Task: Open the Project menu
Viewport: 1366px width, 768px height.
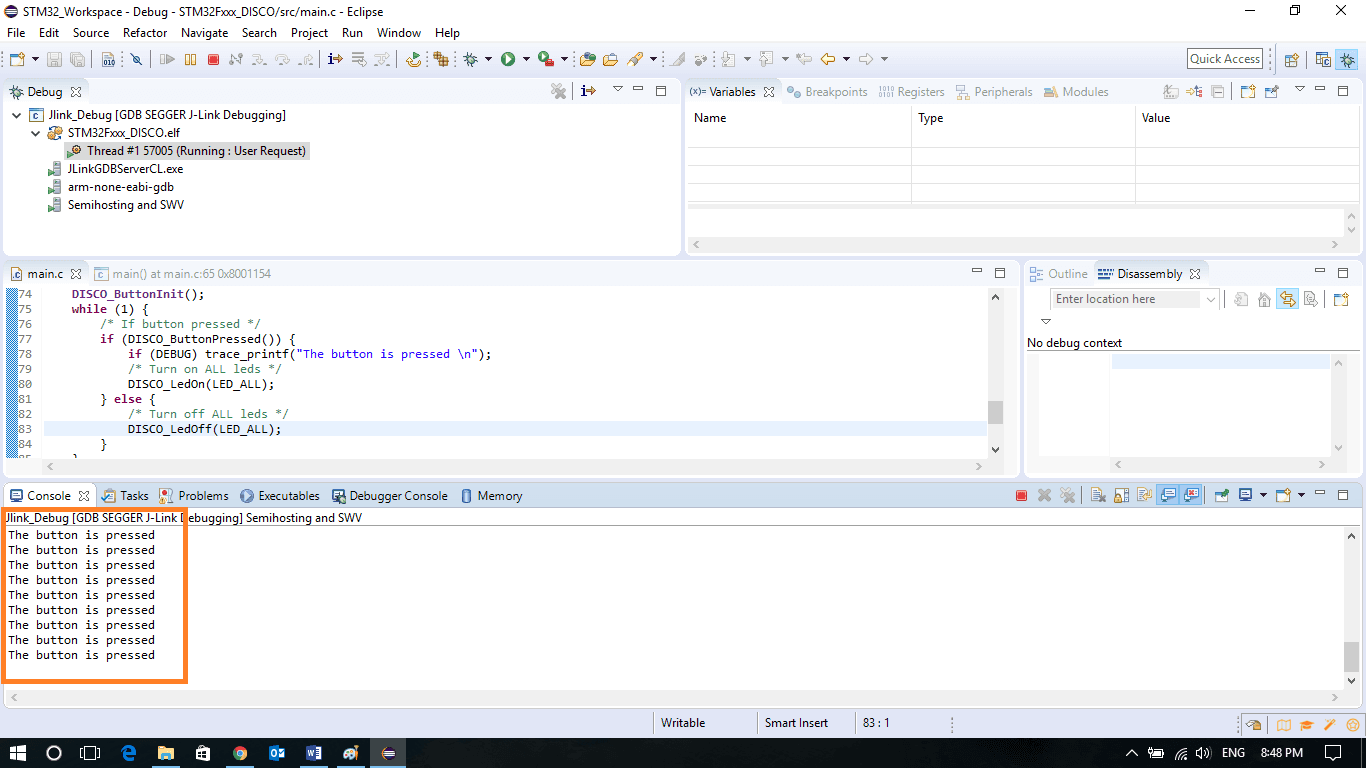Action: [x=309, y=33]
